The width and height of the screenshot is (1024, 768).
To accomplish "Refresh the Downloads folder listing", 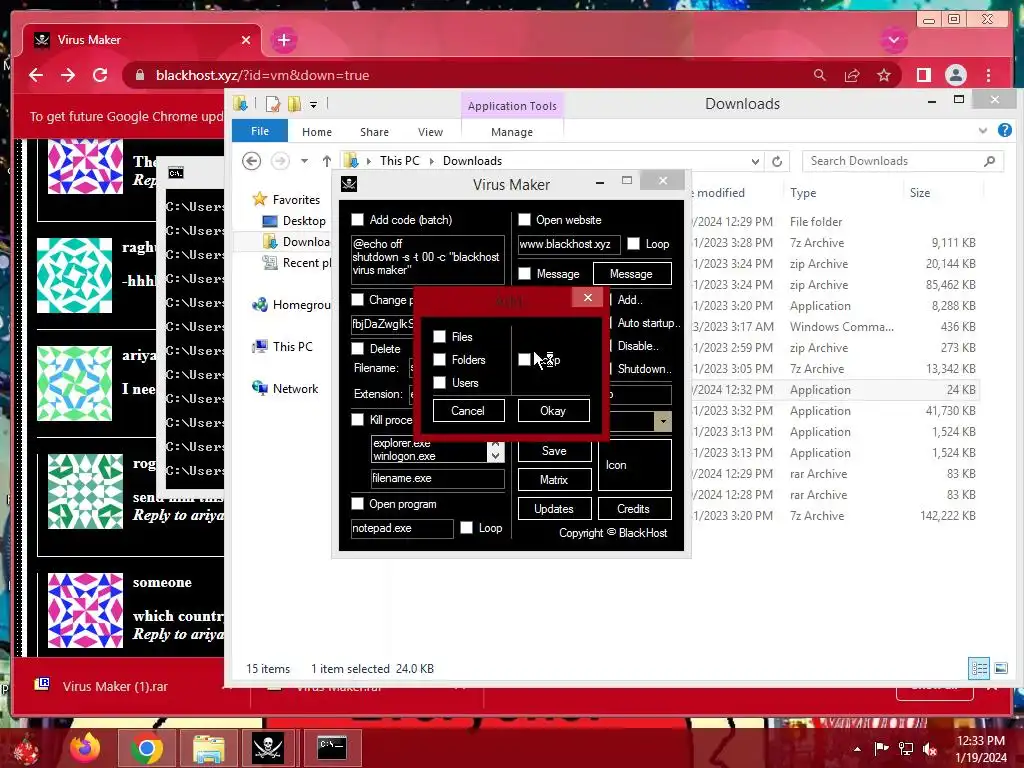I will 776,161.
